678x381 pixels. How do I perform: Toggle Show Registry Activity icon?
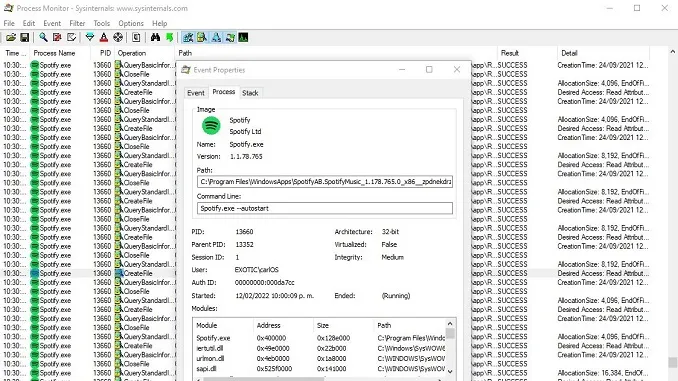[188, 38]
